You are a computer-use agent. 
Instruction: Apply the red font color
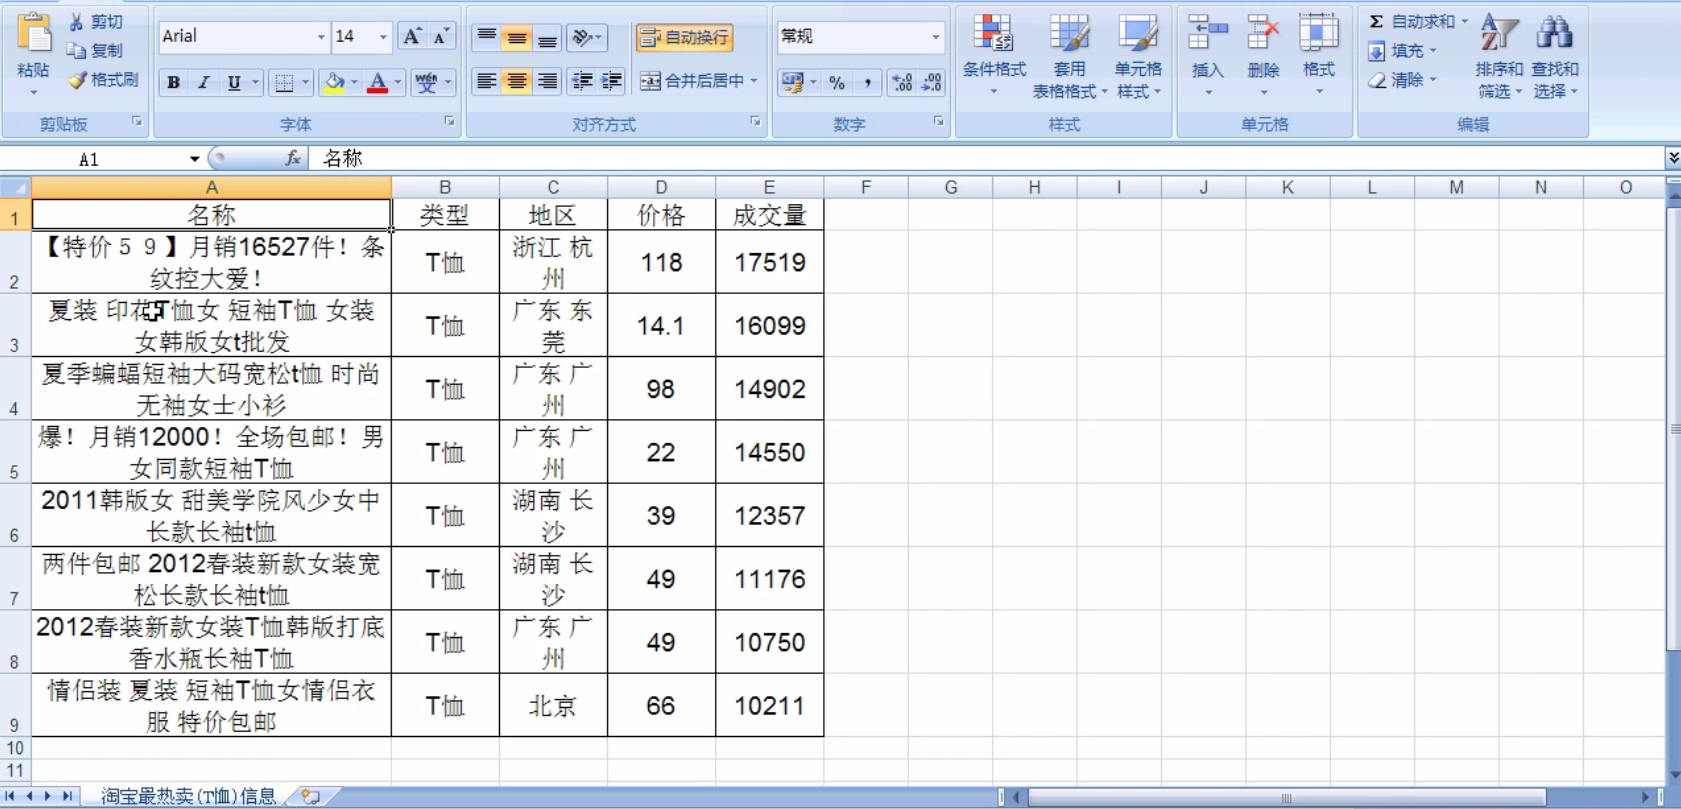point(377,83)
